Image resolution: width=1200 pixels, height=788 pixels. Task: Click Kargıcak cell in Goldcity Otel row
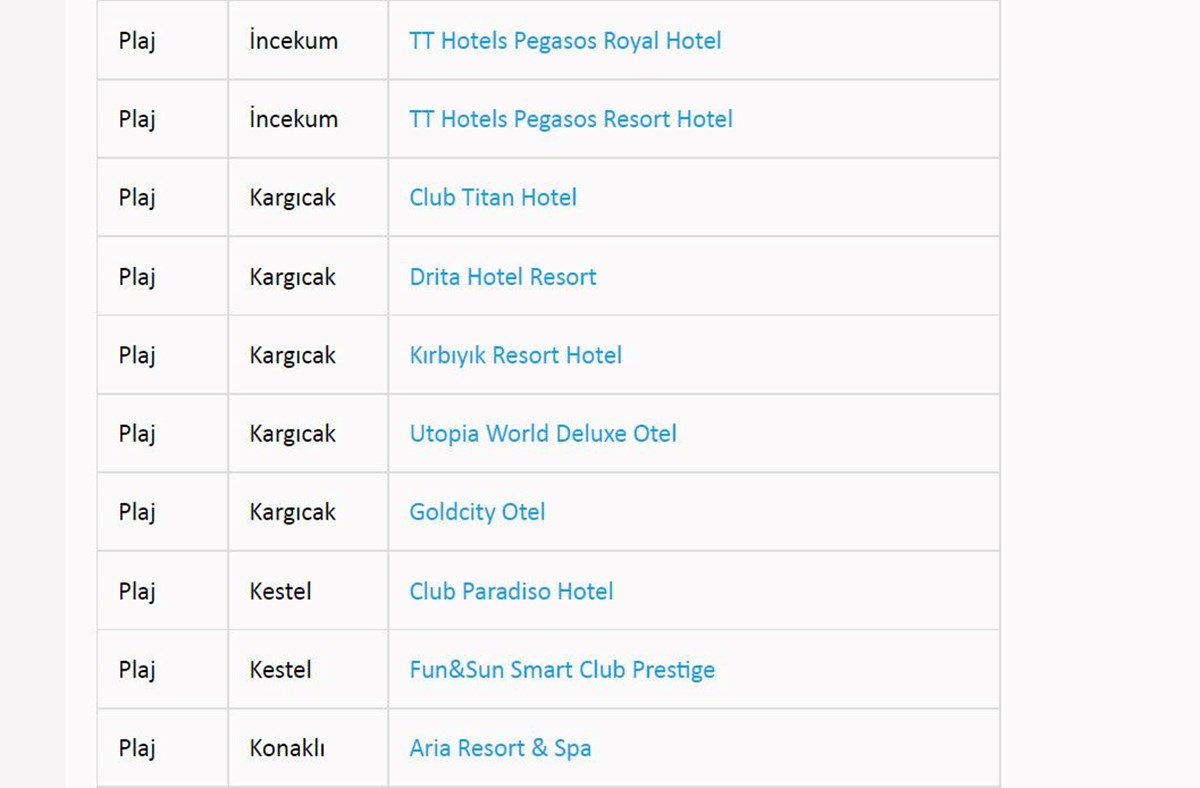pyautogui.click(x=308, y=512)
